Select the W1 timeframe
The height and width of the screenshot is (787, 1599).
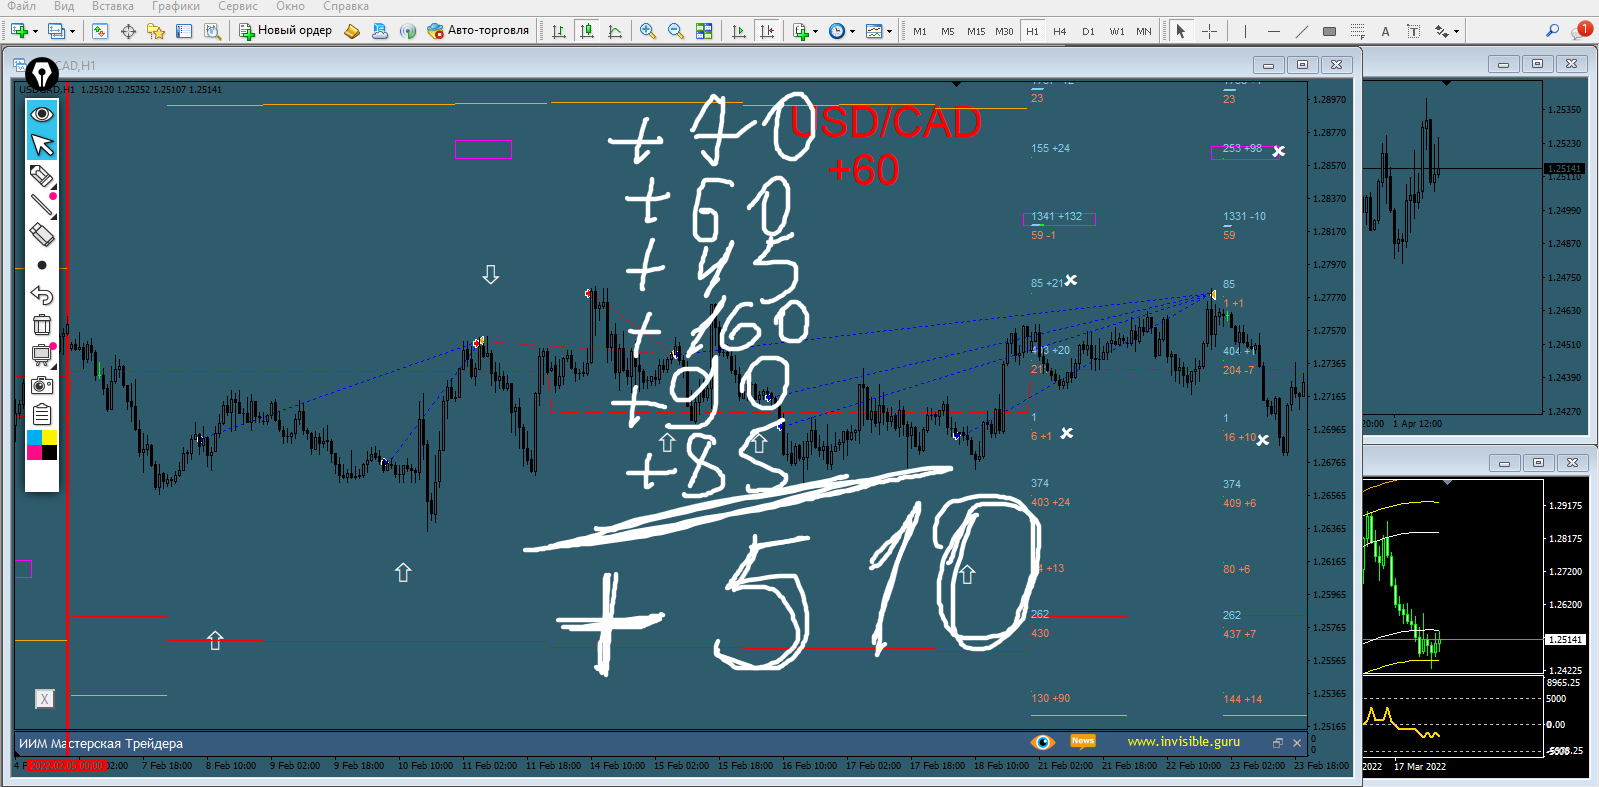(1117, 31)
